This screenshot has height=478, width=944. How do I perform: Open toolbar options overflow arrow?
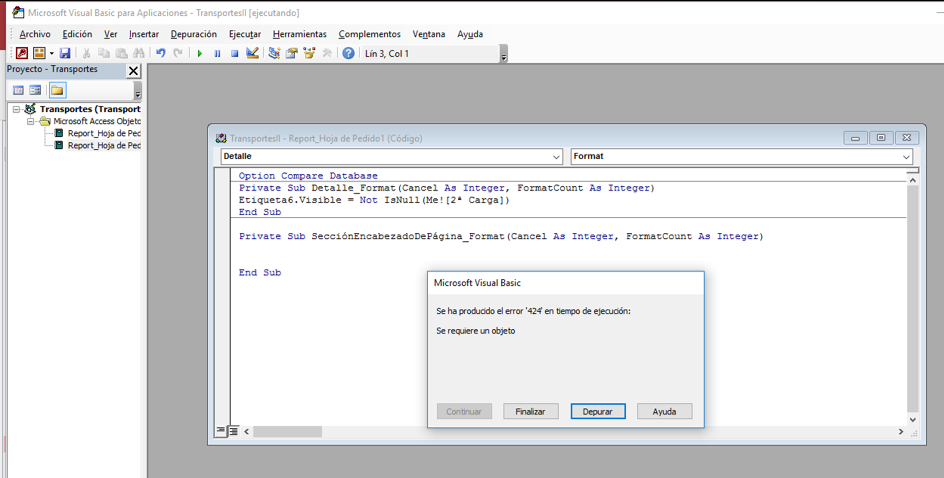[x=504, y=56]
